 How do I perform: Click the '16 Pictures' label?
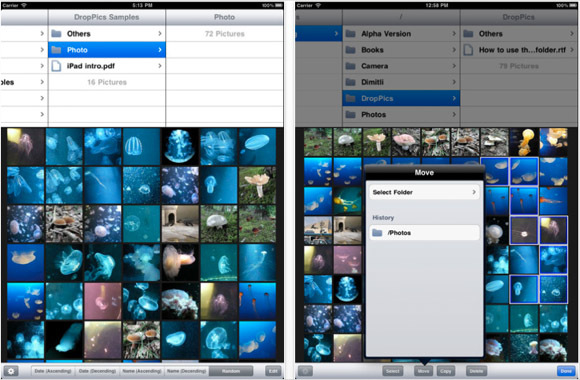coord(107,82)
